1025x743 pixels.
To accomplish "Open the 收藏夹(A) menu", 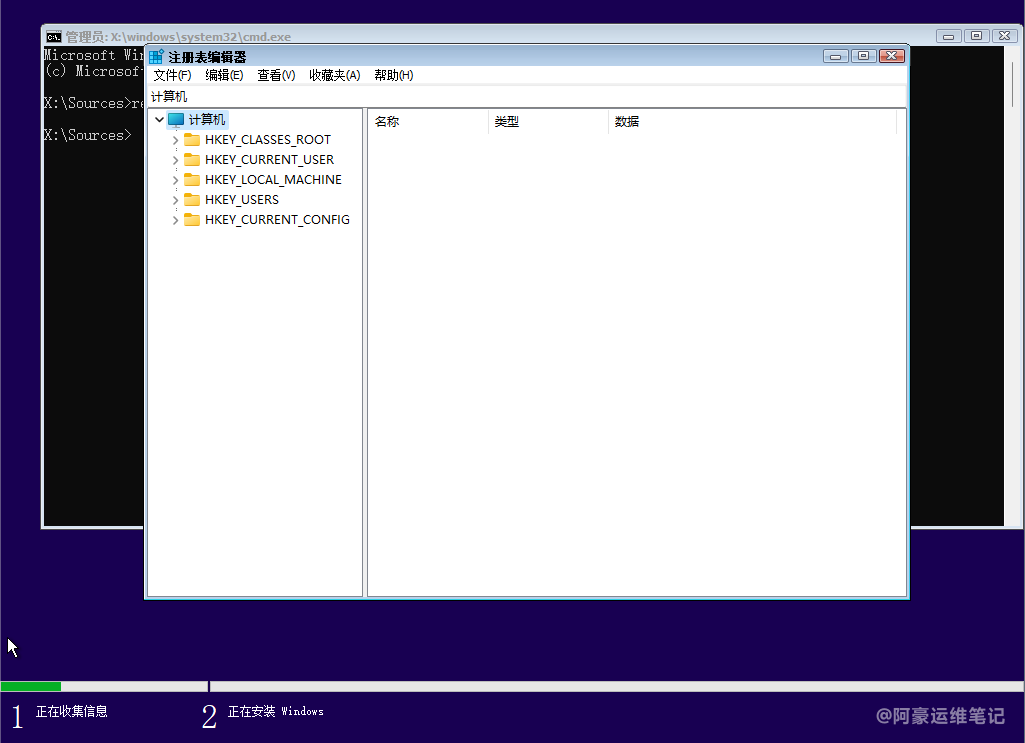I will pos(334,75).
